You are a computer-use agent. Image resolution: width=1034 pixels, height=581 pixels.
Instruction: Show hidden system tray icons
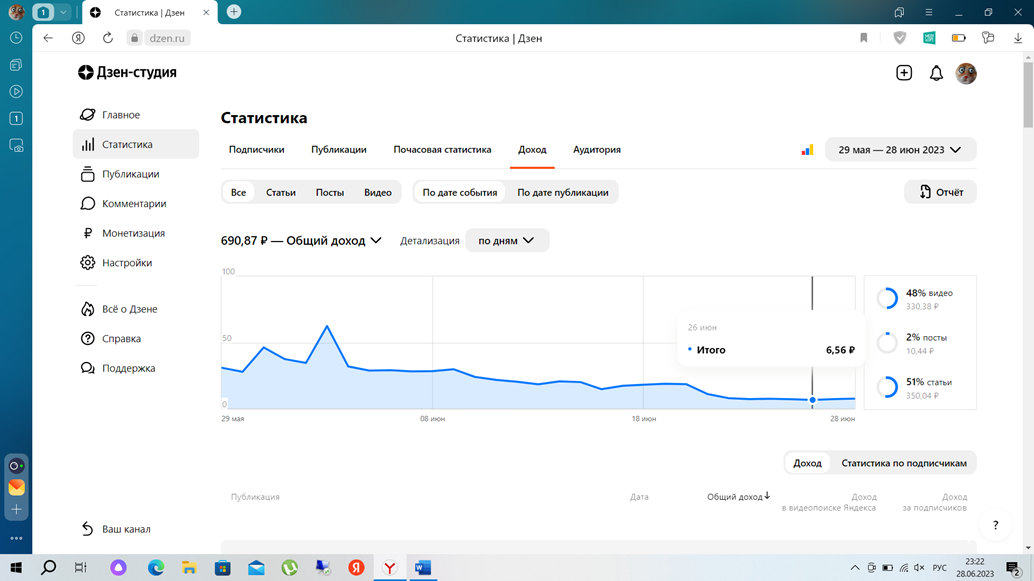[855, 568]
